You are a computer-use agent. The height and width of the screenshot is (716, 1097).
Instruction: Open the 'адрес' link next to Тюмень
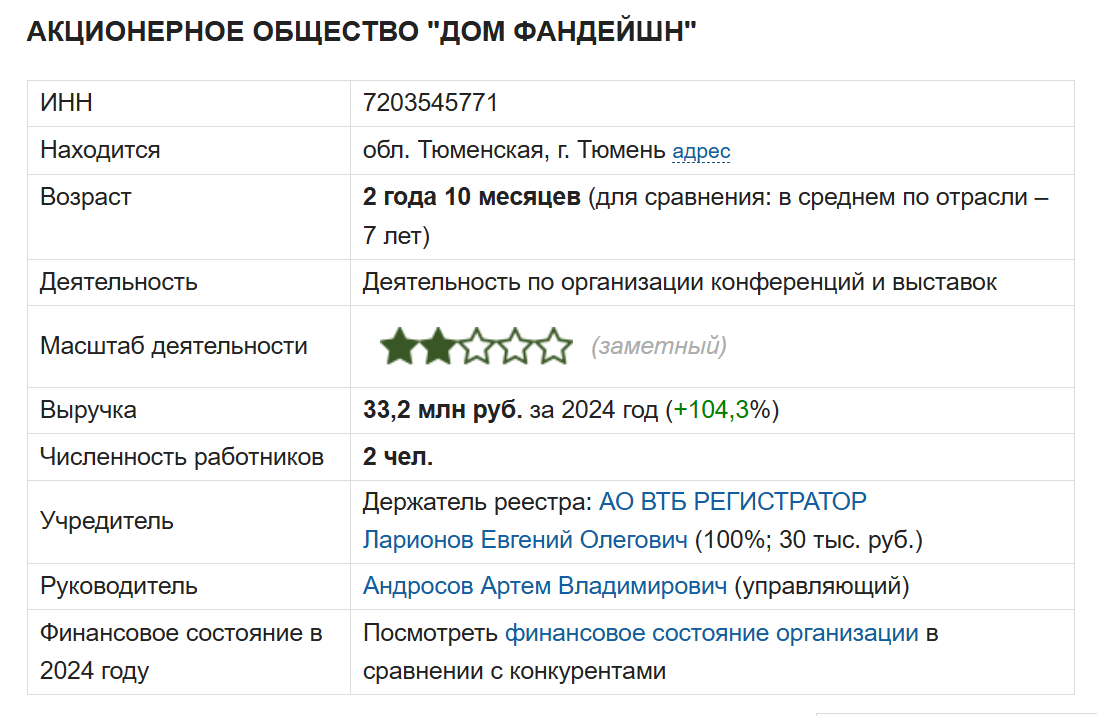(x=701, y=152)
